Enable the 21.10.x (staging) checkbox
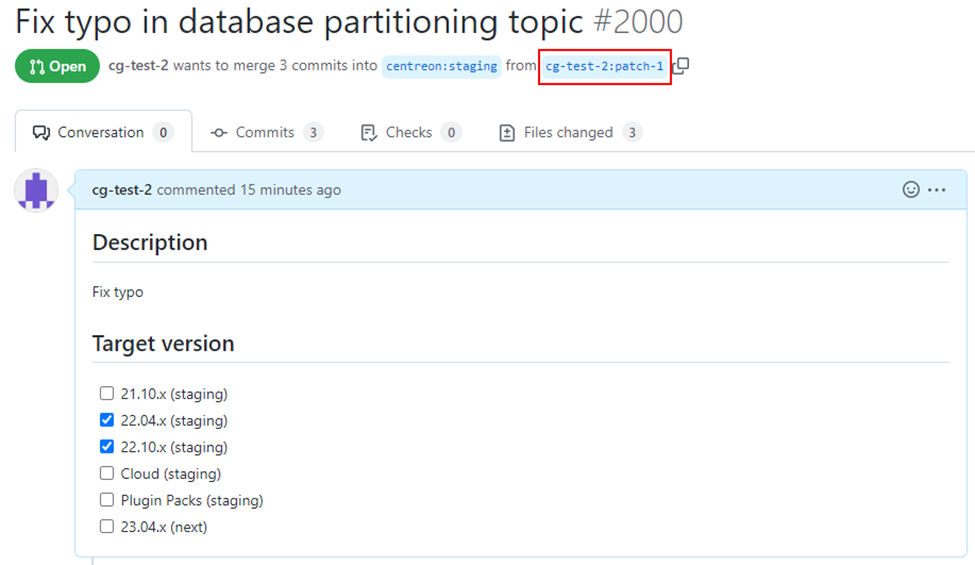 tap(107, 393)
